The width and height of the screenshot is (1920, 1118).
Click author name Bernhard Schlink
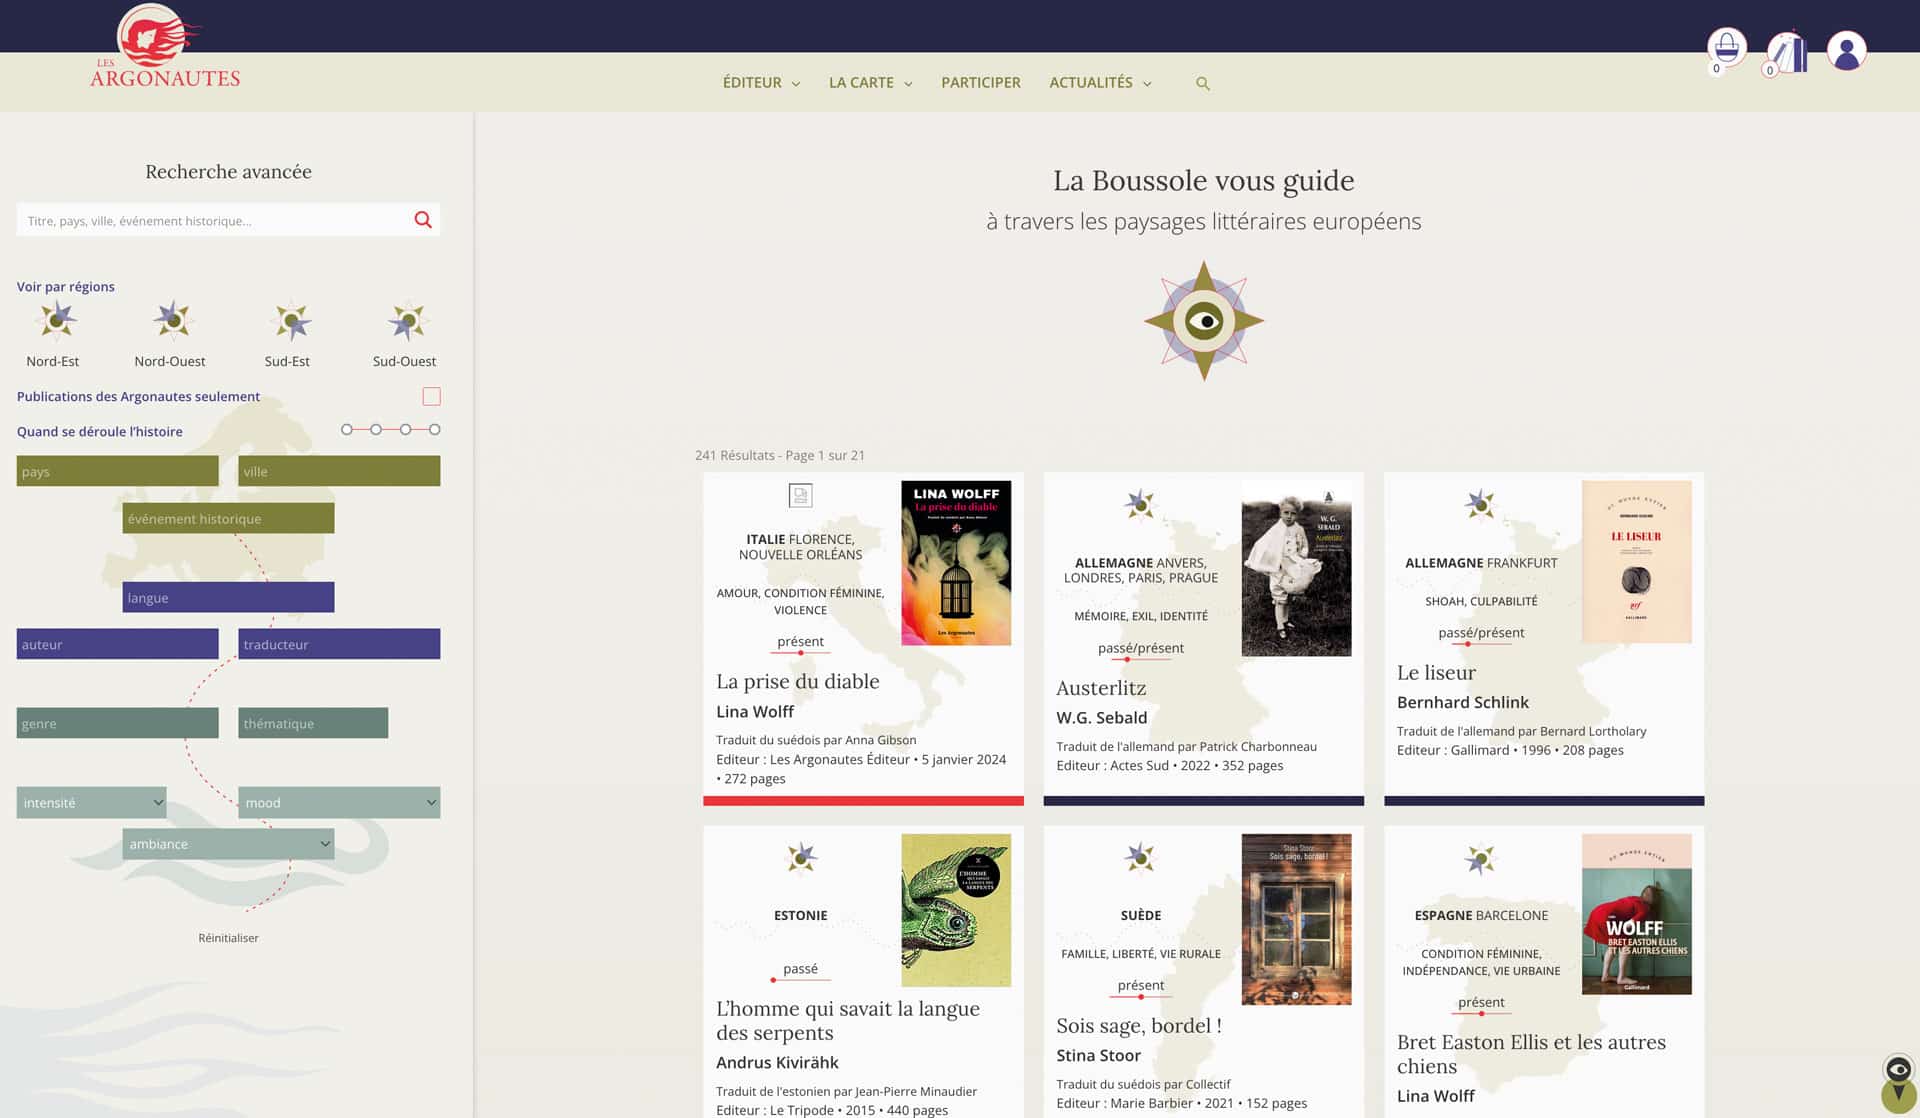(1462, 703)
